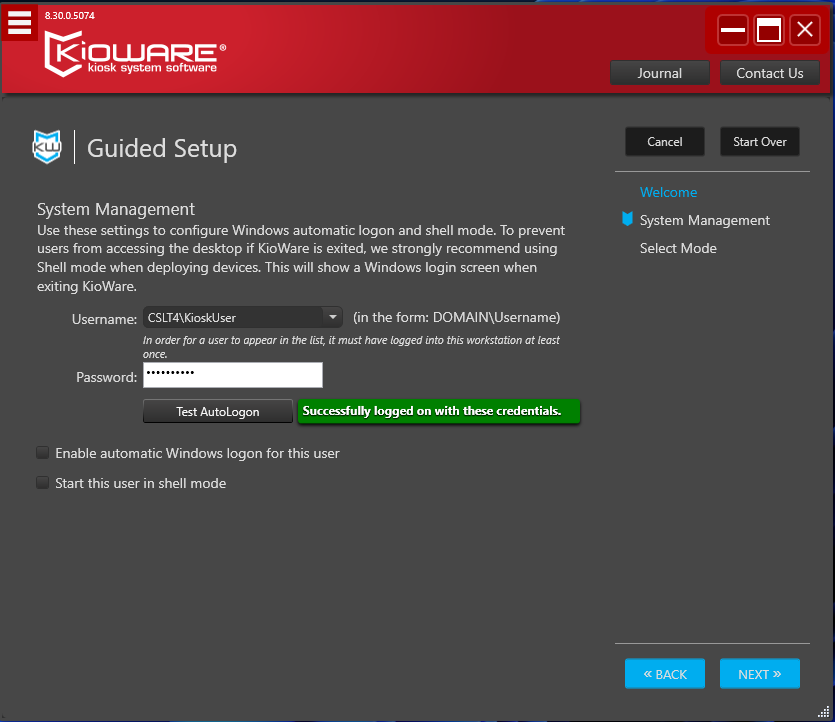
Task: Close the KioWare window
Action: 805,30
